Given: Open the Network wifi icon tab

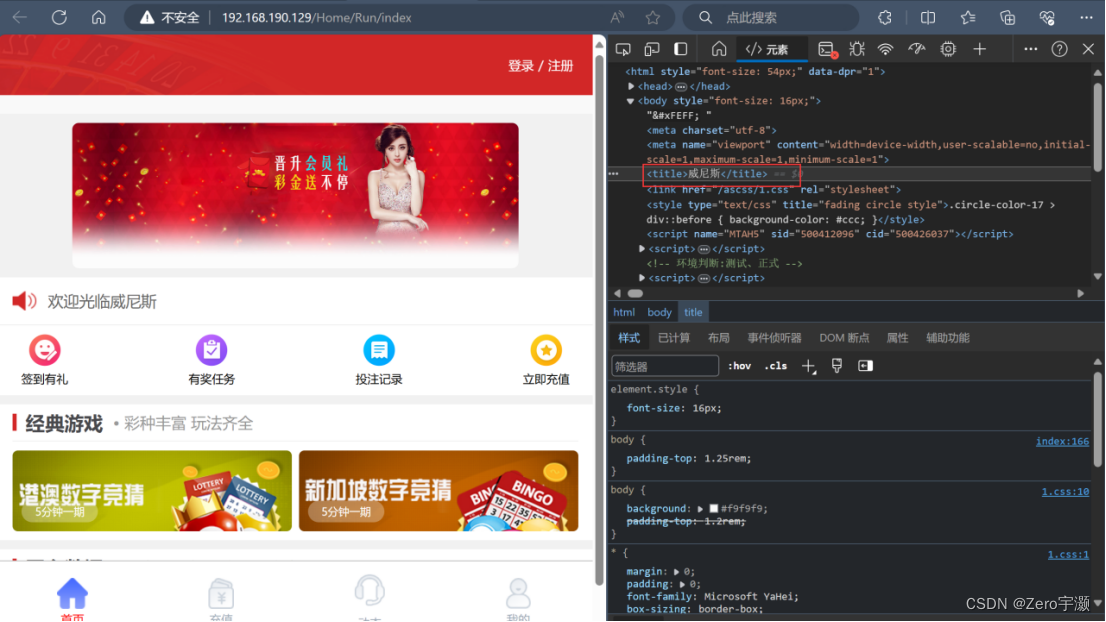Looking at the screenshot, I should 885,49.
